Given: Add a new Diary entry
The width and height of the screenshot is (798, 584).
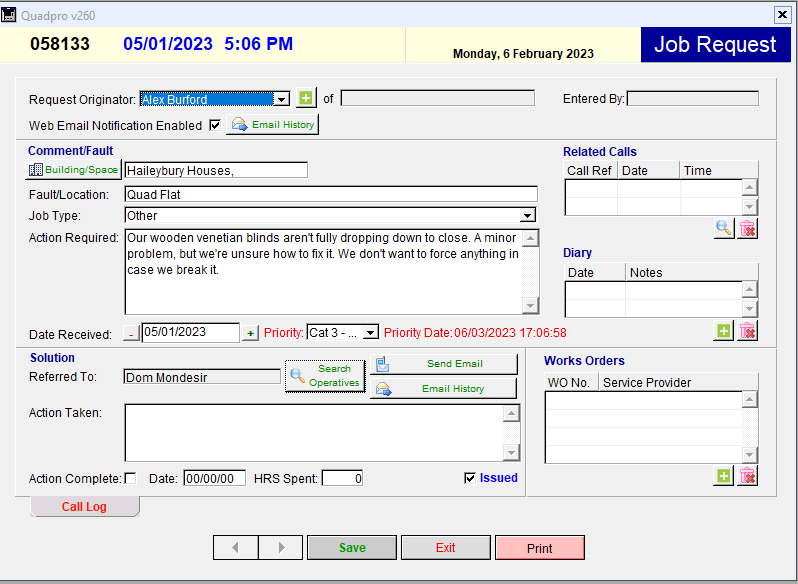Looking at the screenshot, I should click(x=724, y=331).
